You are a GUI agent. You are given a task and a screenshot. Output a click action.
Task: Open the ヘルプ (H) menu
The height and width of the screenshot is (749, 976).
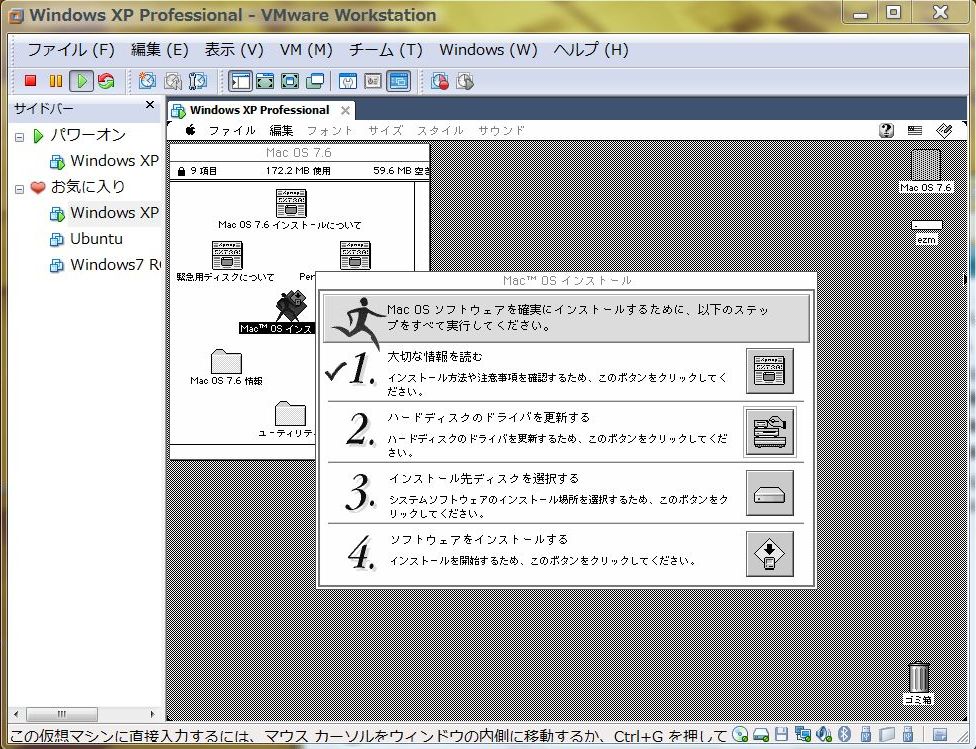pyautogui.click(x=591, y=50)
